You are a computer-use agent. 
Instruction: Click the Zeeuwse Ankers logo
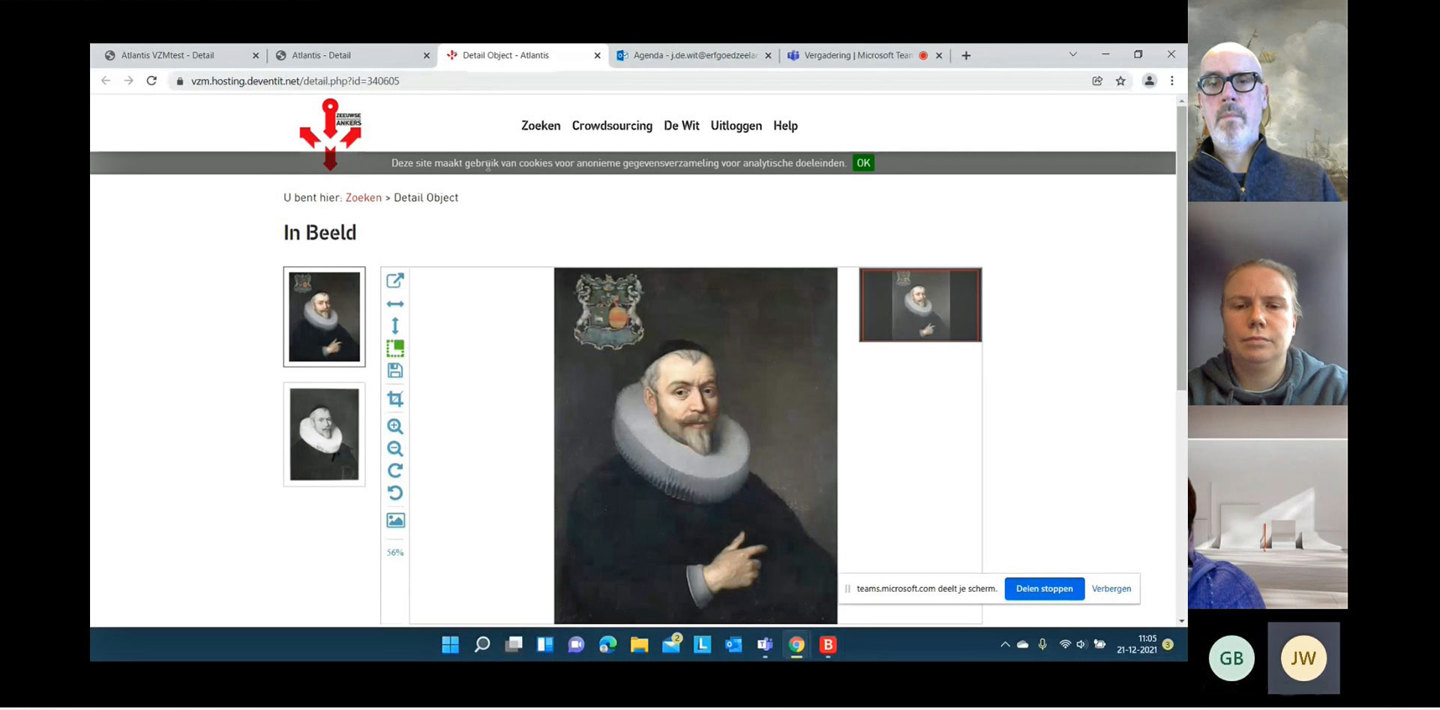pos(330,133)
